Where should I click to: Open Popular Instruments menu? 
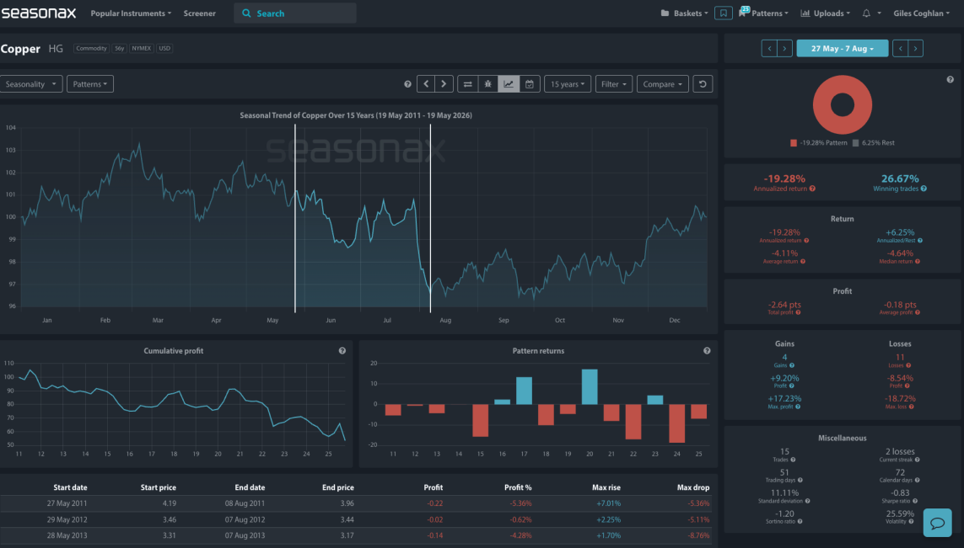point(131,13)
